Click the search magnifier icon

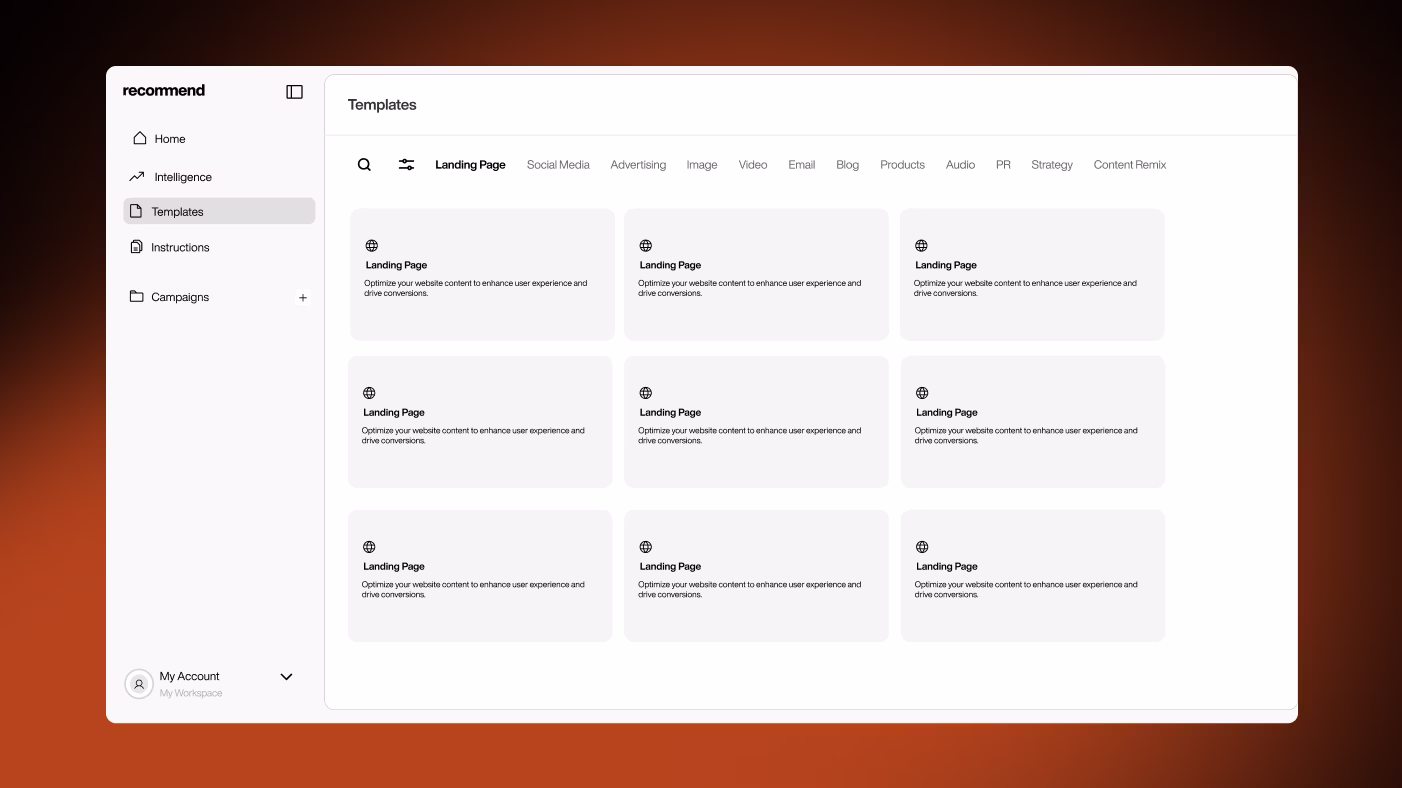pos(364,165)
